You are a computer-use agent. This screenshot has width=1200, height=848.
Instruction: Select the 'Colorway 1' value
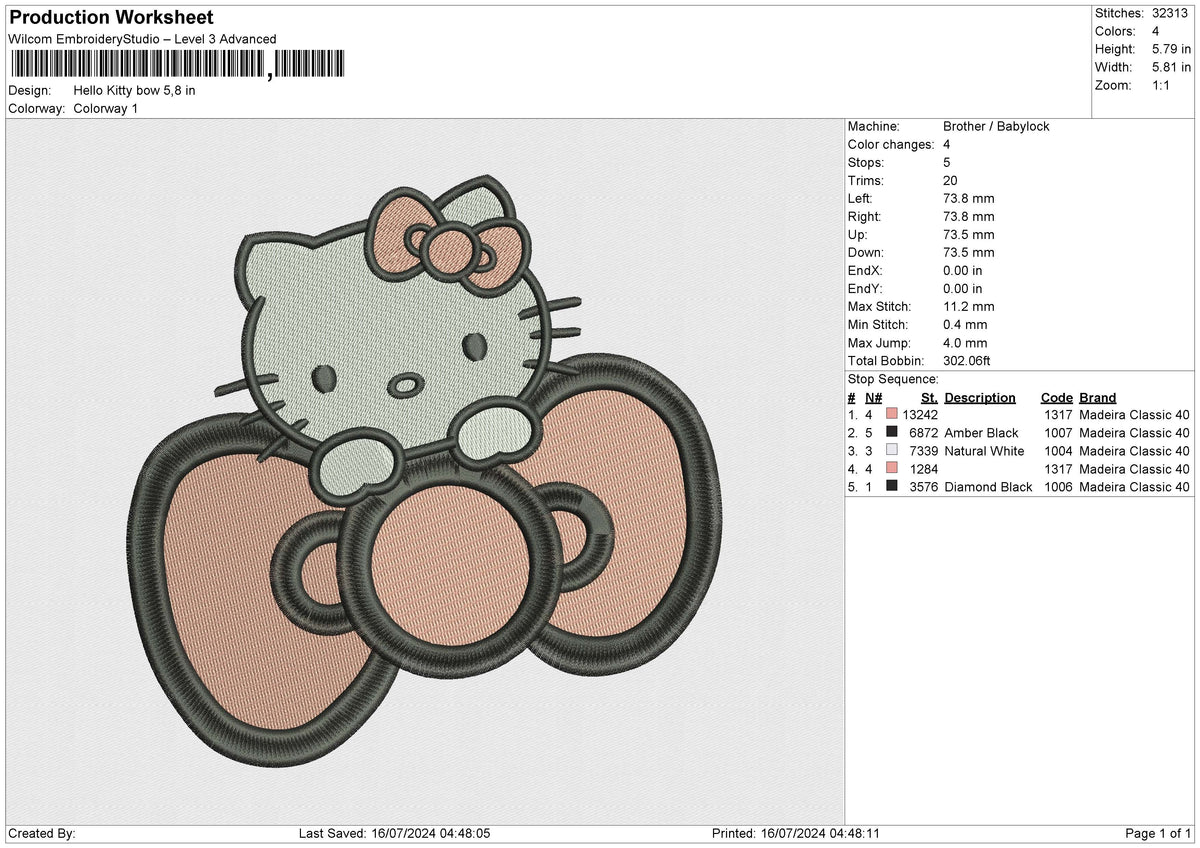pyautogui.click(x=106, y=109)
